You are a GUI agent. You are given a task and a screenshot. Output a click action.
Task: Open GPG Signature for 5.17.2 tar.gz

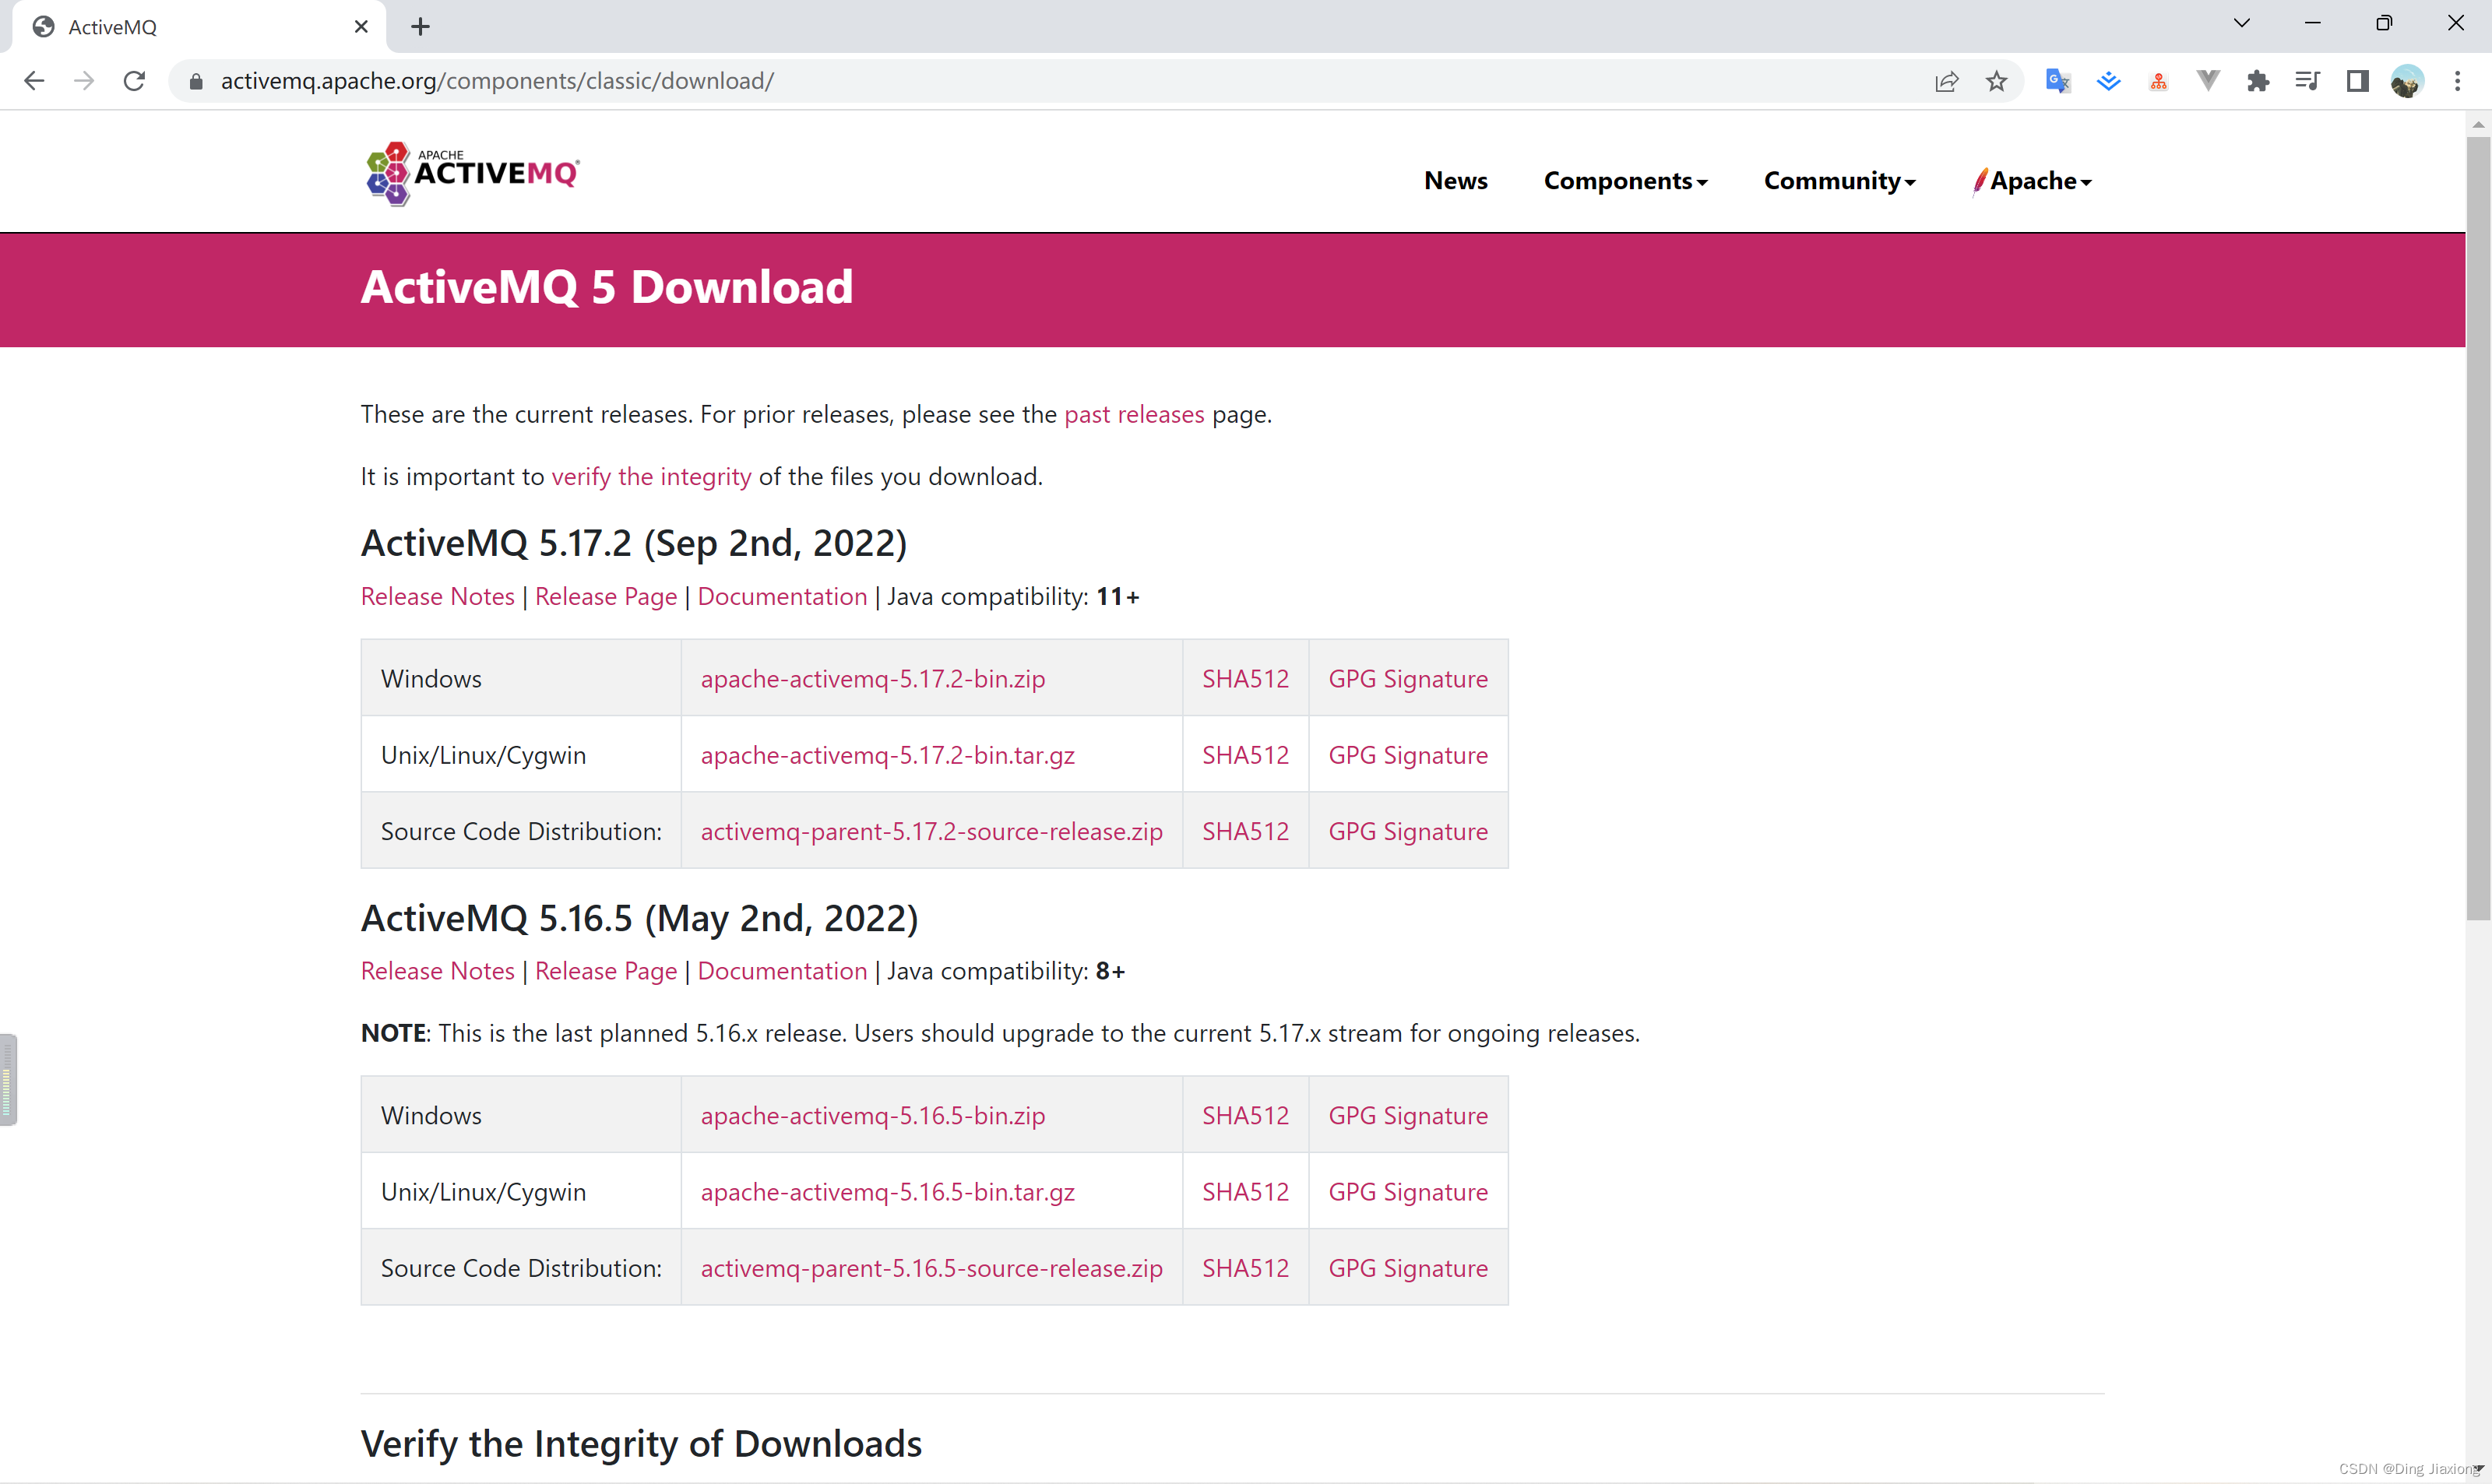(x=1408, y=755)
